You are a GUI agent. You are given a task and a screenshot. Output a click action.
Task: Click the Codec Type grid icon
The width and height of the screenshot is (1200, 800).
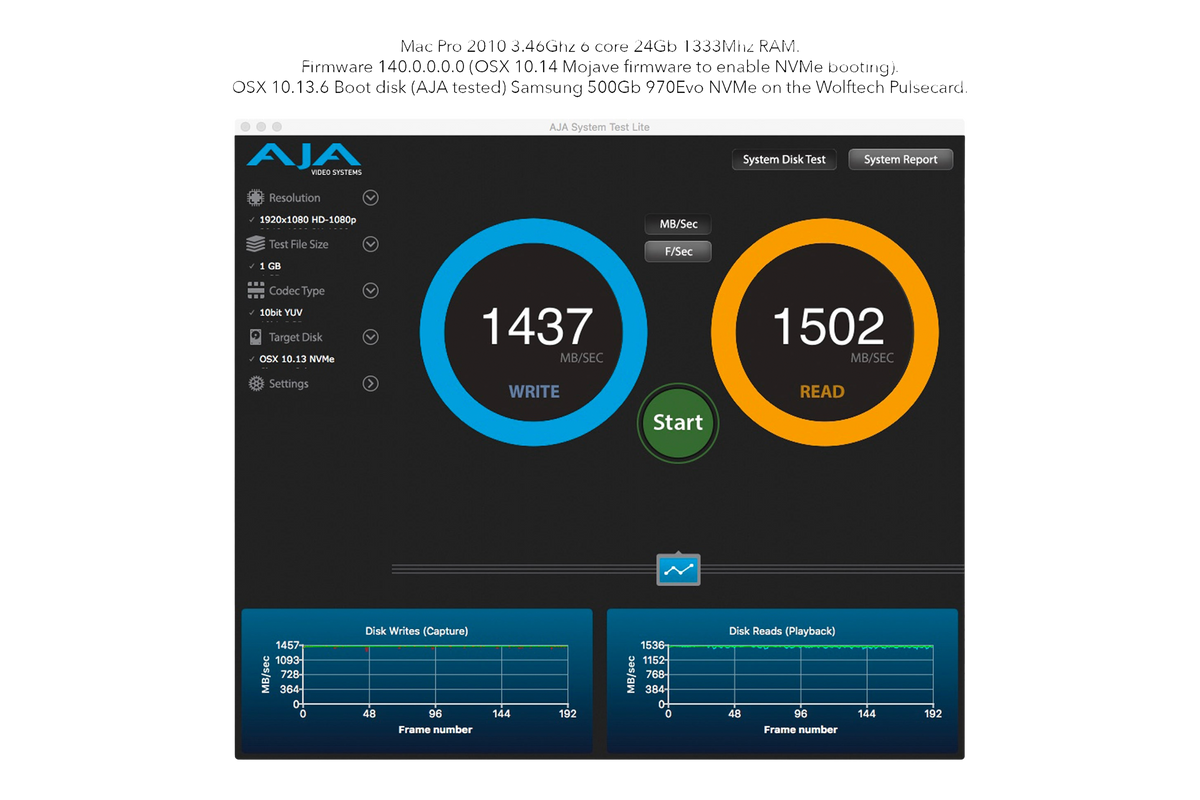pyautogui.click(x=256, y=291)
